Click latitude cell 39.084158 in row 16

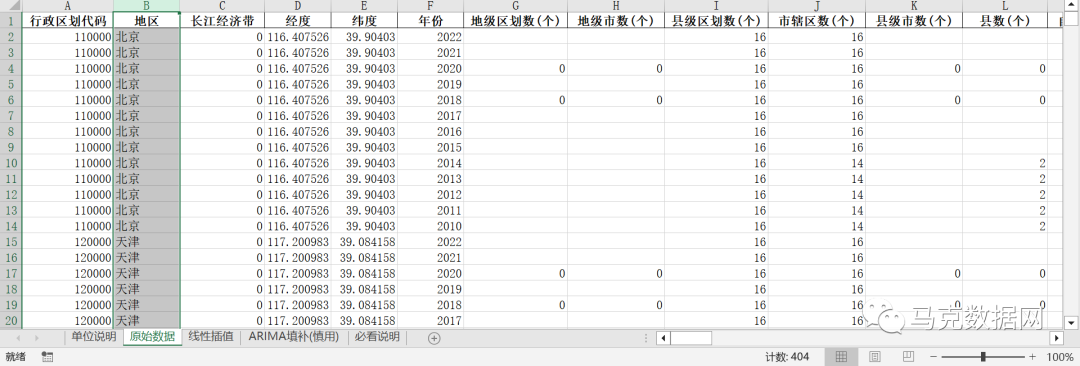[x=364, y=257]
